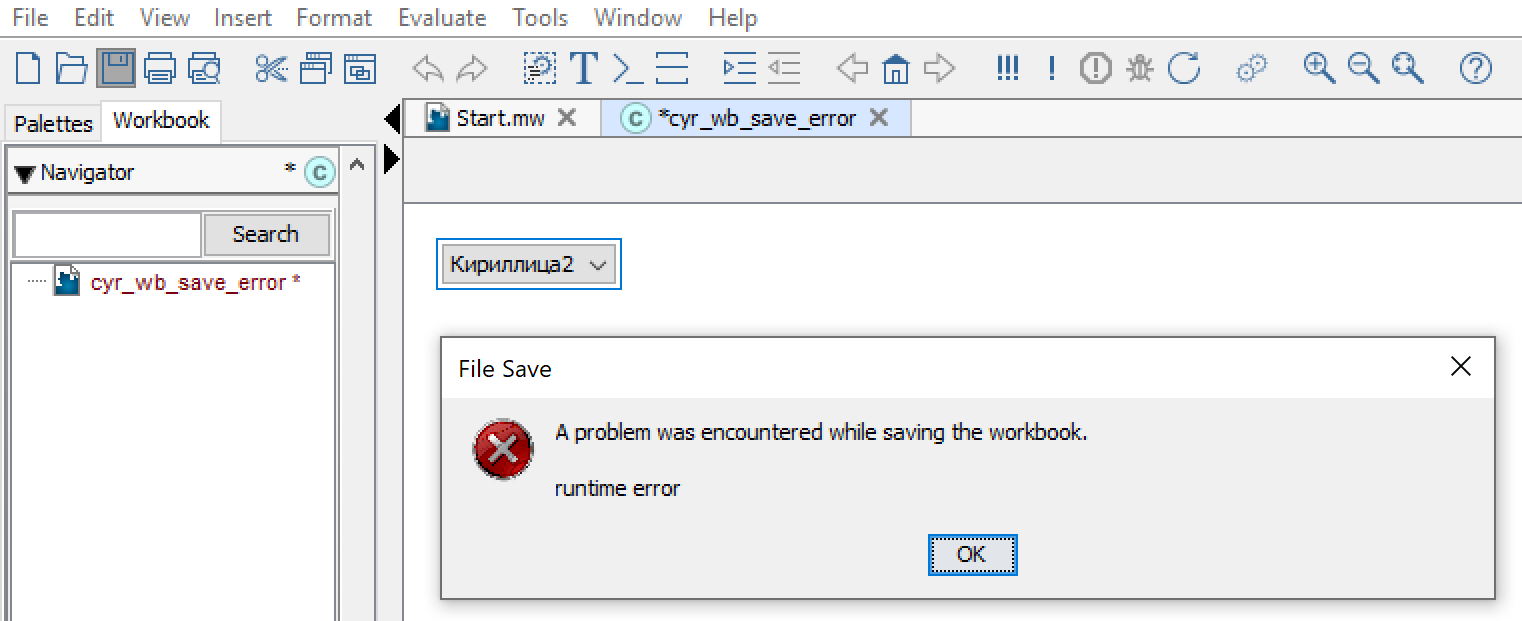
Task: Click the Save floppy disk icon
Action: [x=116, y=68]
